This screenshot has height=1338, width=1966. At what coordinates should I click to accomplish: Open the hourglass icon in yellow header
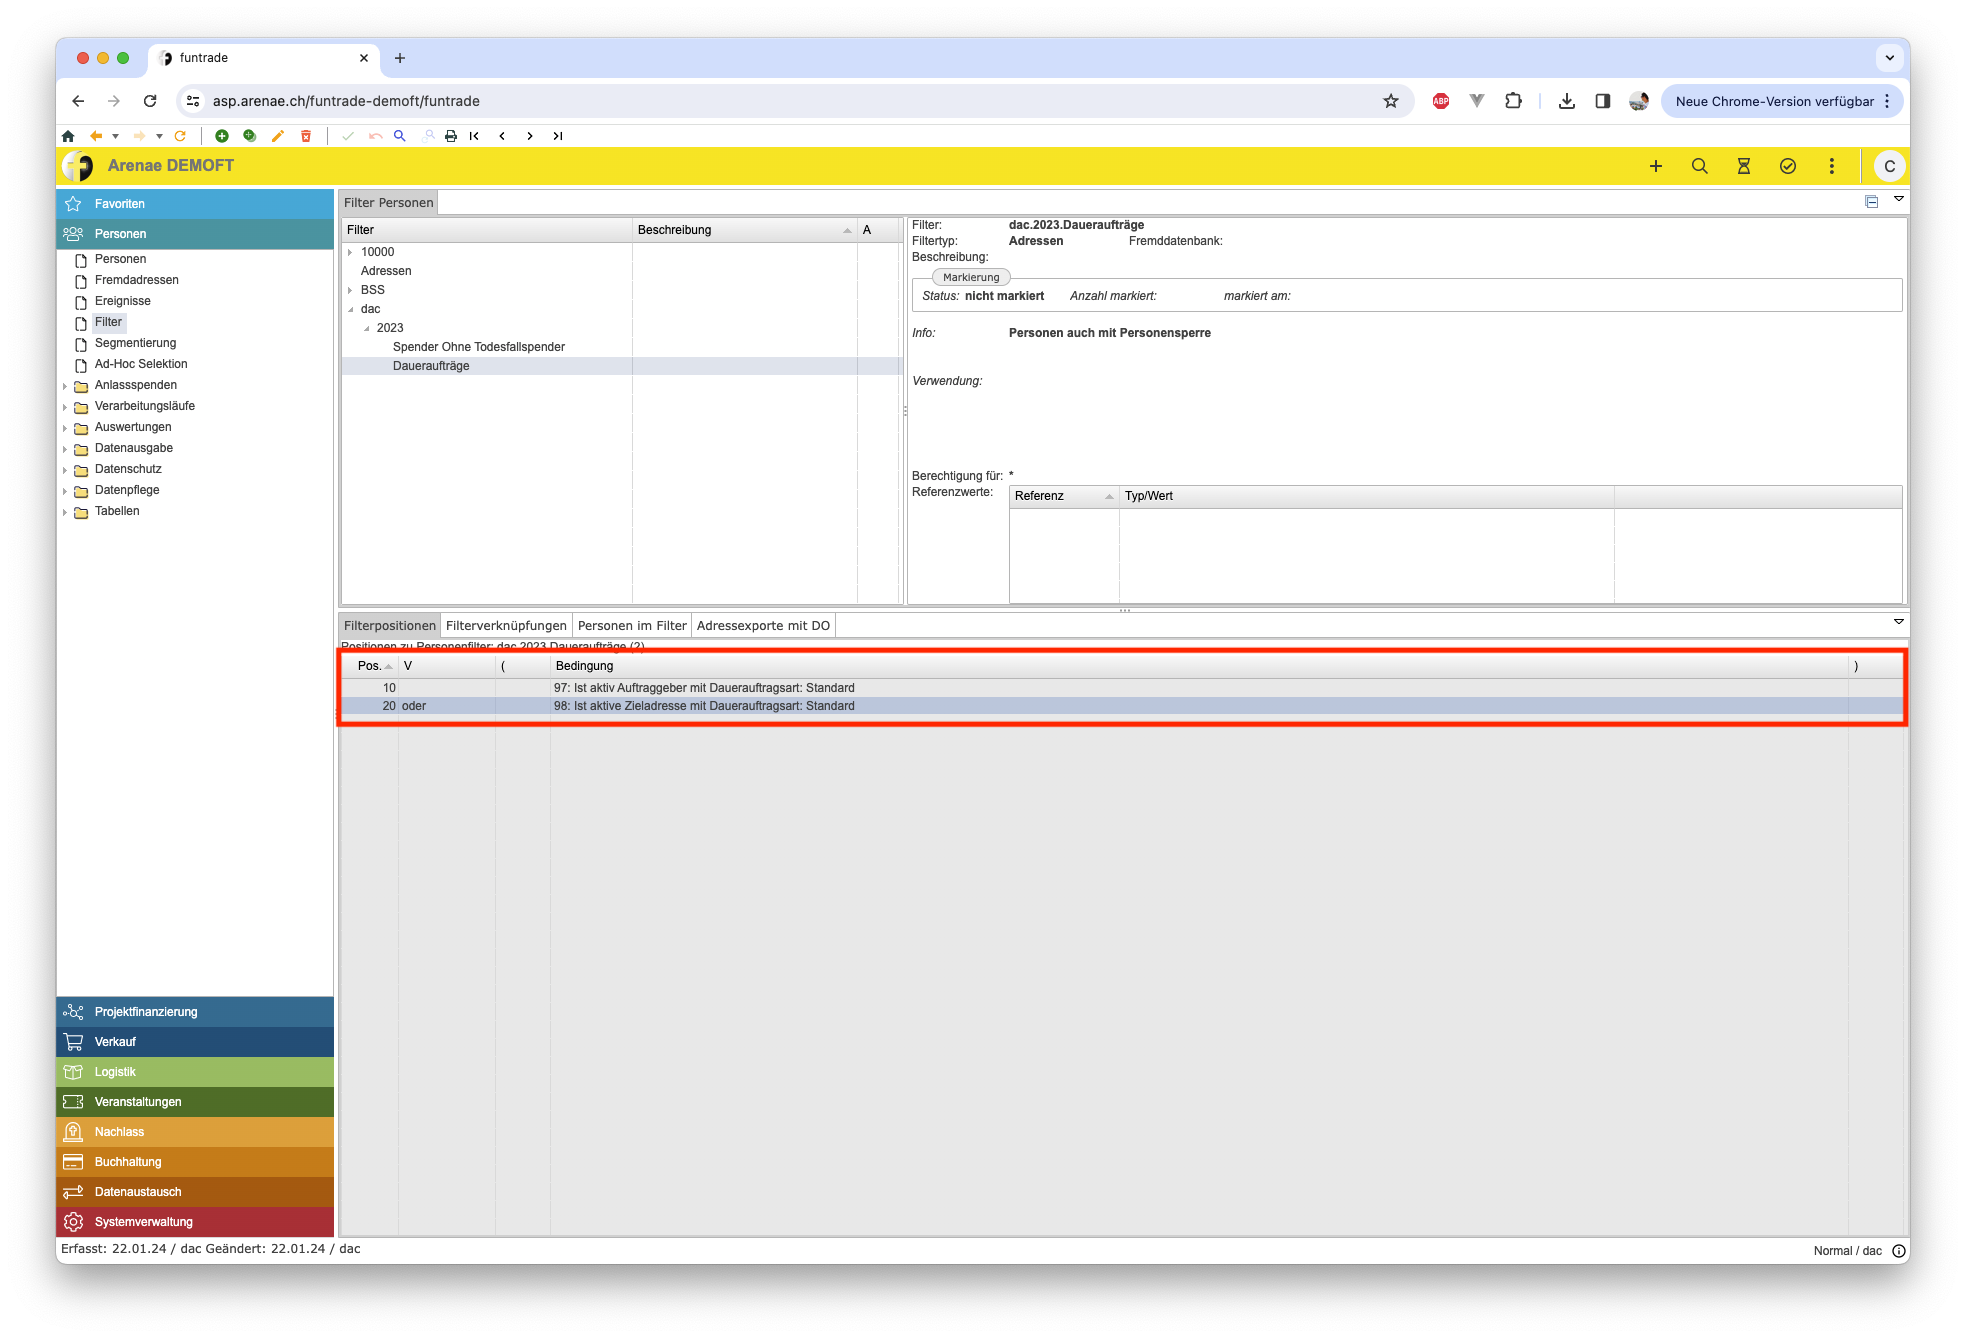click(1743, 166)
